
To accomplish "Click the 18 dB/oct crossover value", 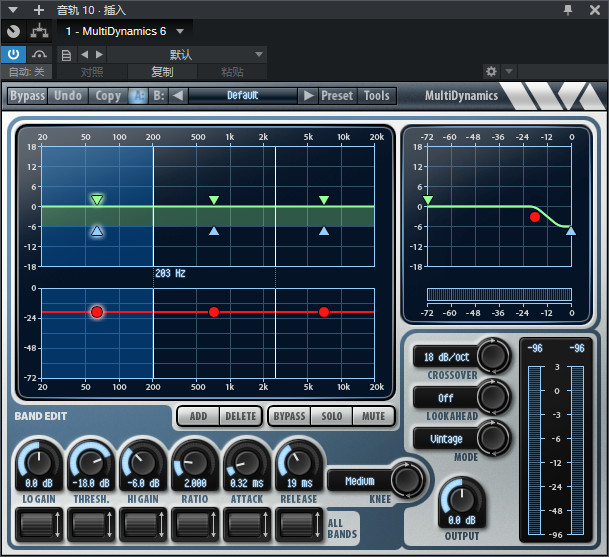I will click(x=446, y=357).
